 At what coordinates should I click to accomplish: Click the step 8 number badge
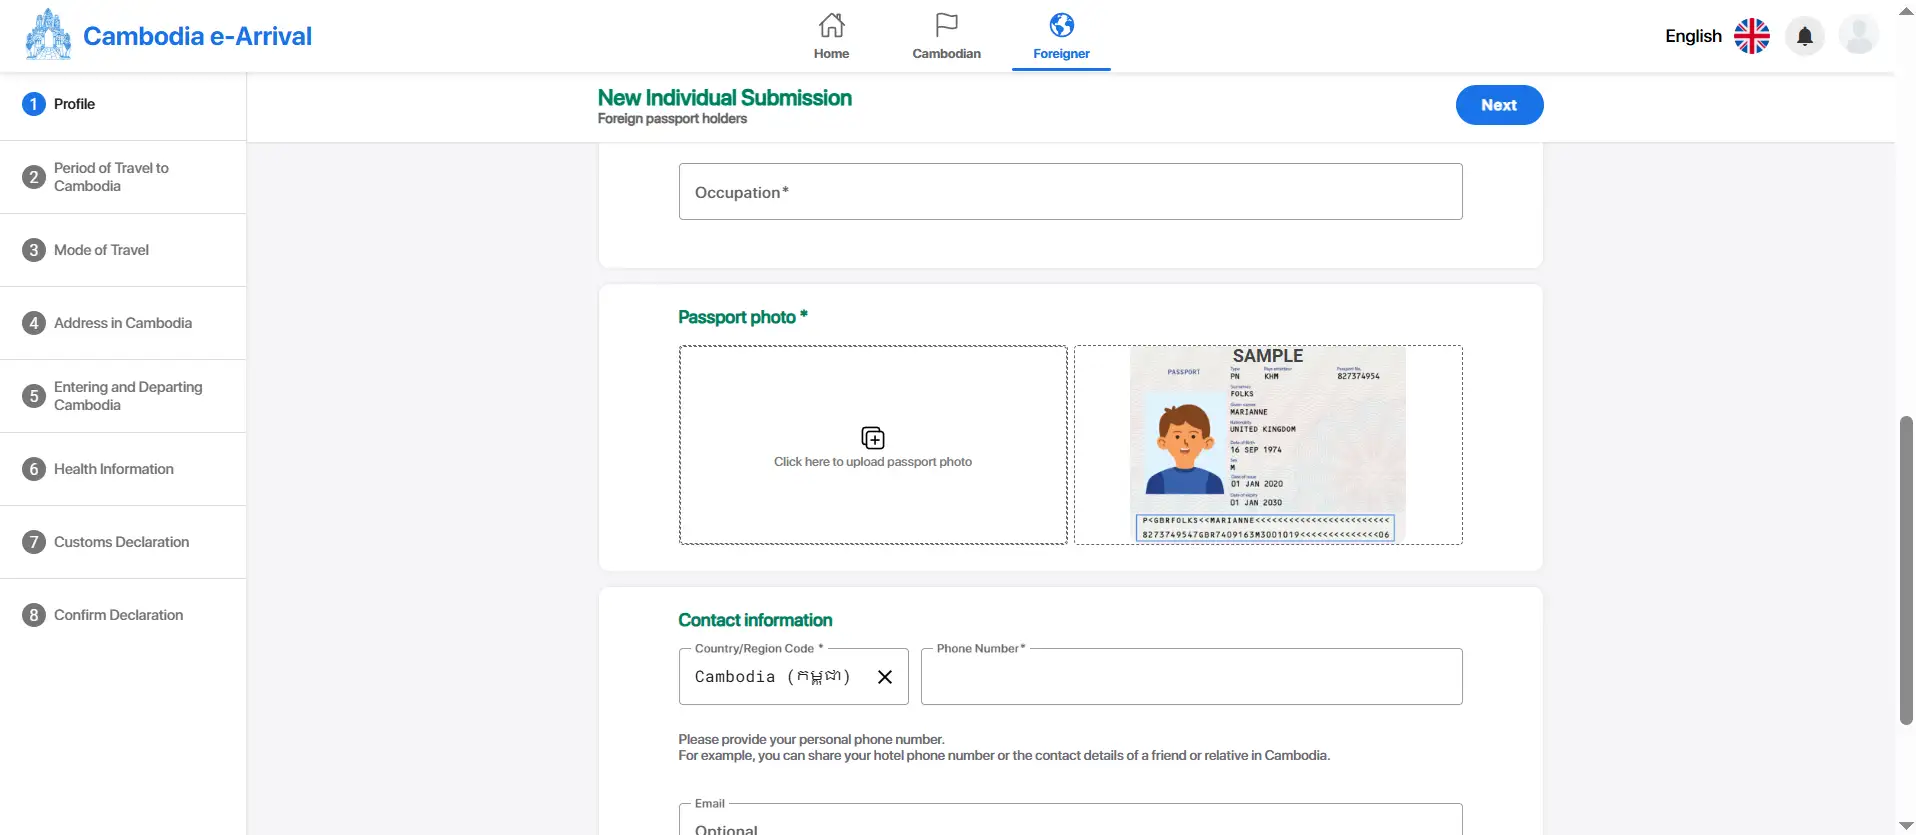coord(34,615)
